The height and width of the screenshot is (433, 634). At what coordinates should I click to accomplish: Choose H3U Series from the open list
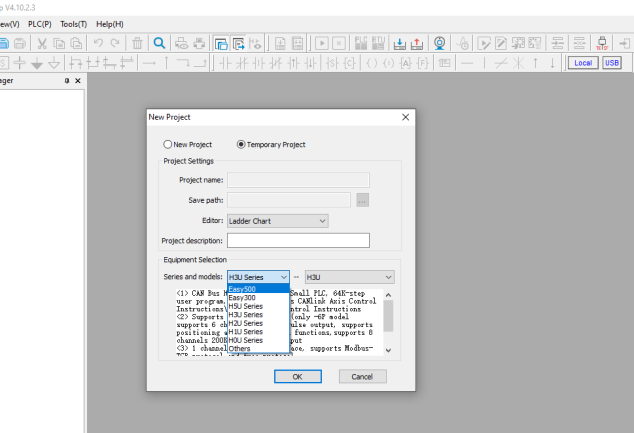click(258, 315)
